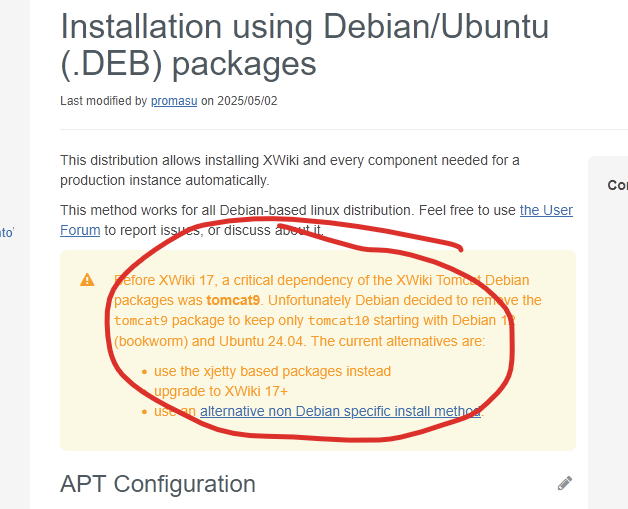Image resolution: width=628 pixels, height=509 pixels.
Task: Click the upgrade to XWiki 17+ bullet
Action: coord(221,391)
